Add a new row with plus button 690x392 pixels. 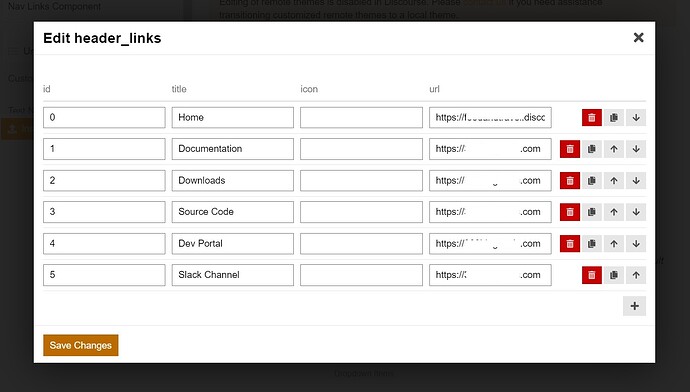(634, 306)
